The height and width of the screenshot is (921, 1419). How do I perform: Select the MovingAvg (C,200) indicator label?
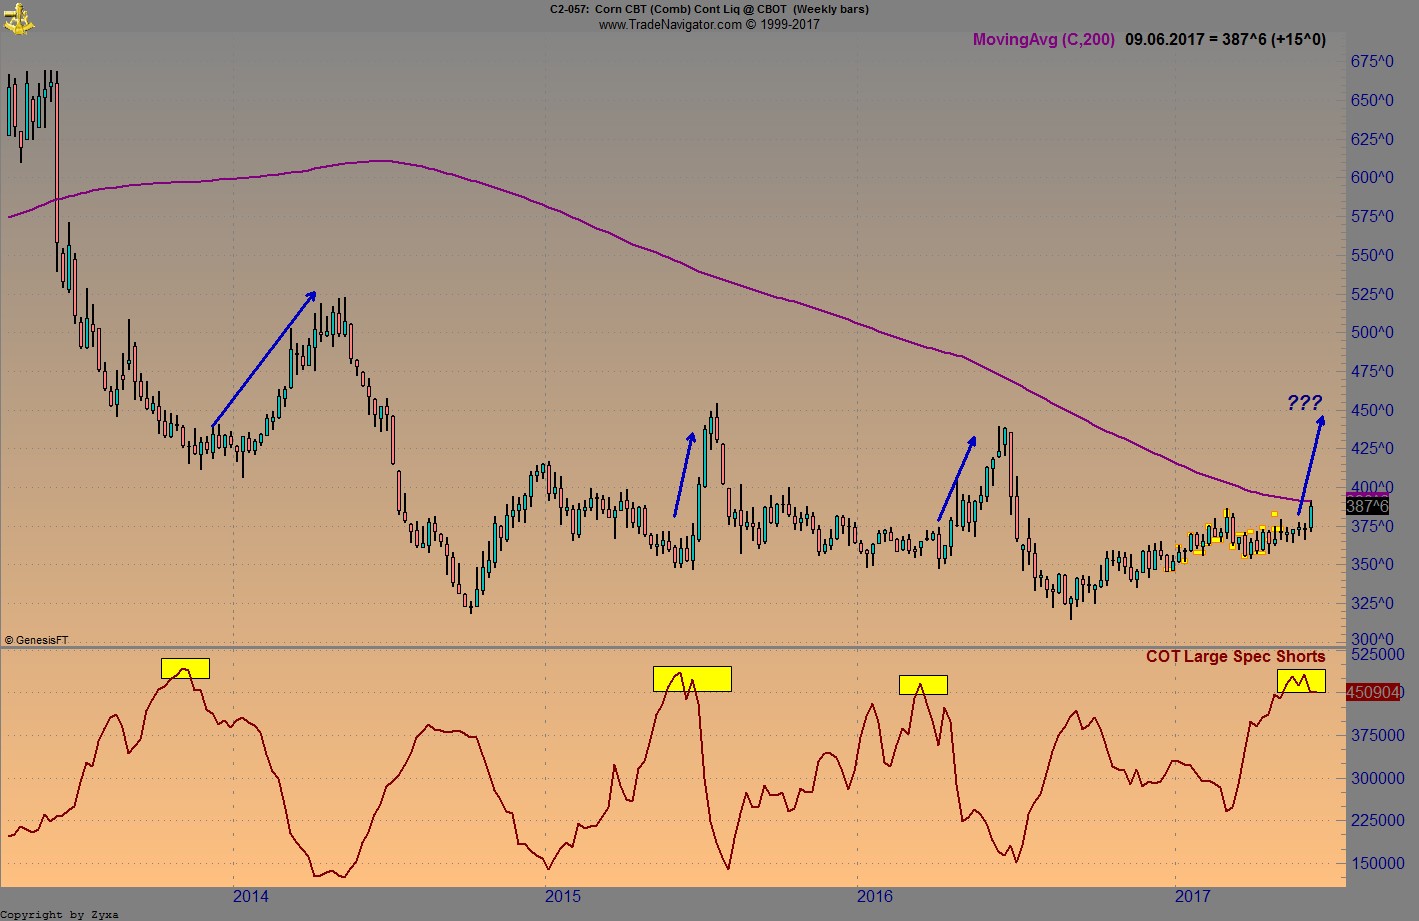coord(1042,39)
